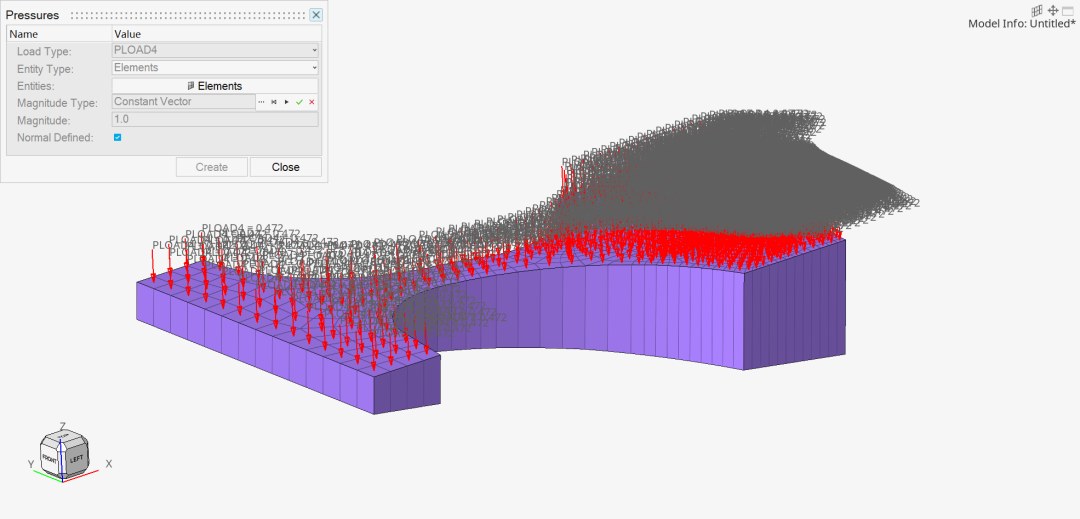Image resolution: width=1080 pixels, height=519 pixels.
Task: Click the Elements entity selector button
Action: pos(216,86)
